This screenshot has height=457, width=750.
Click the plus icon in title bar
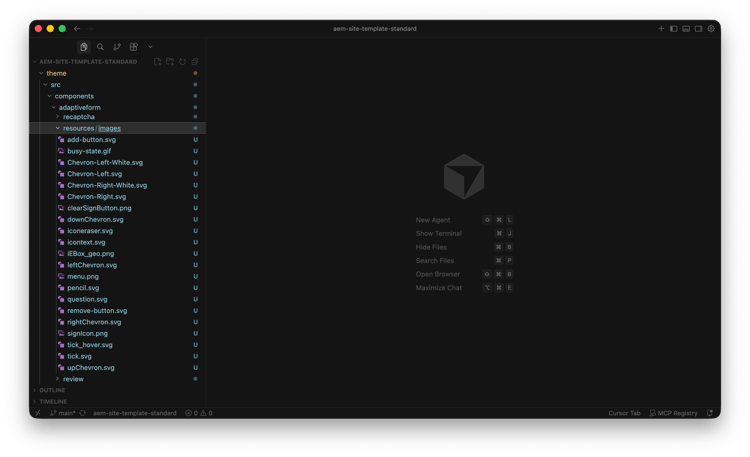(661, 29)
